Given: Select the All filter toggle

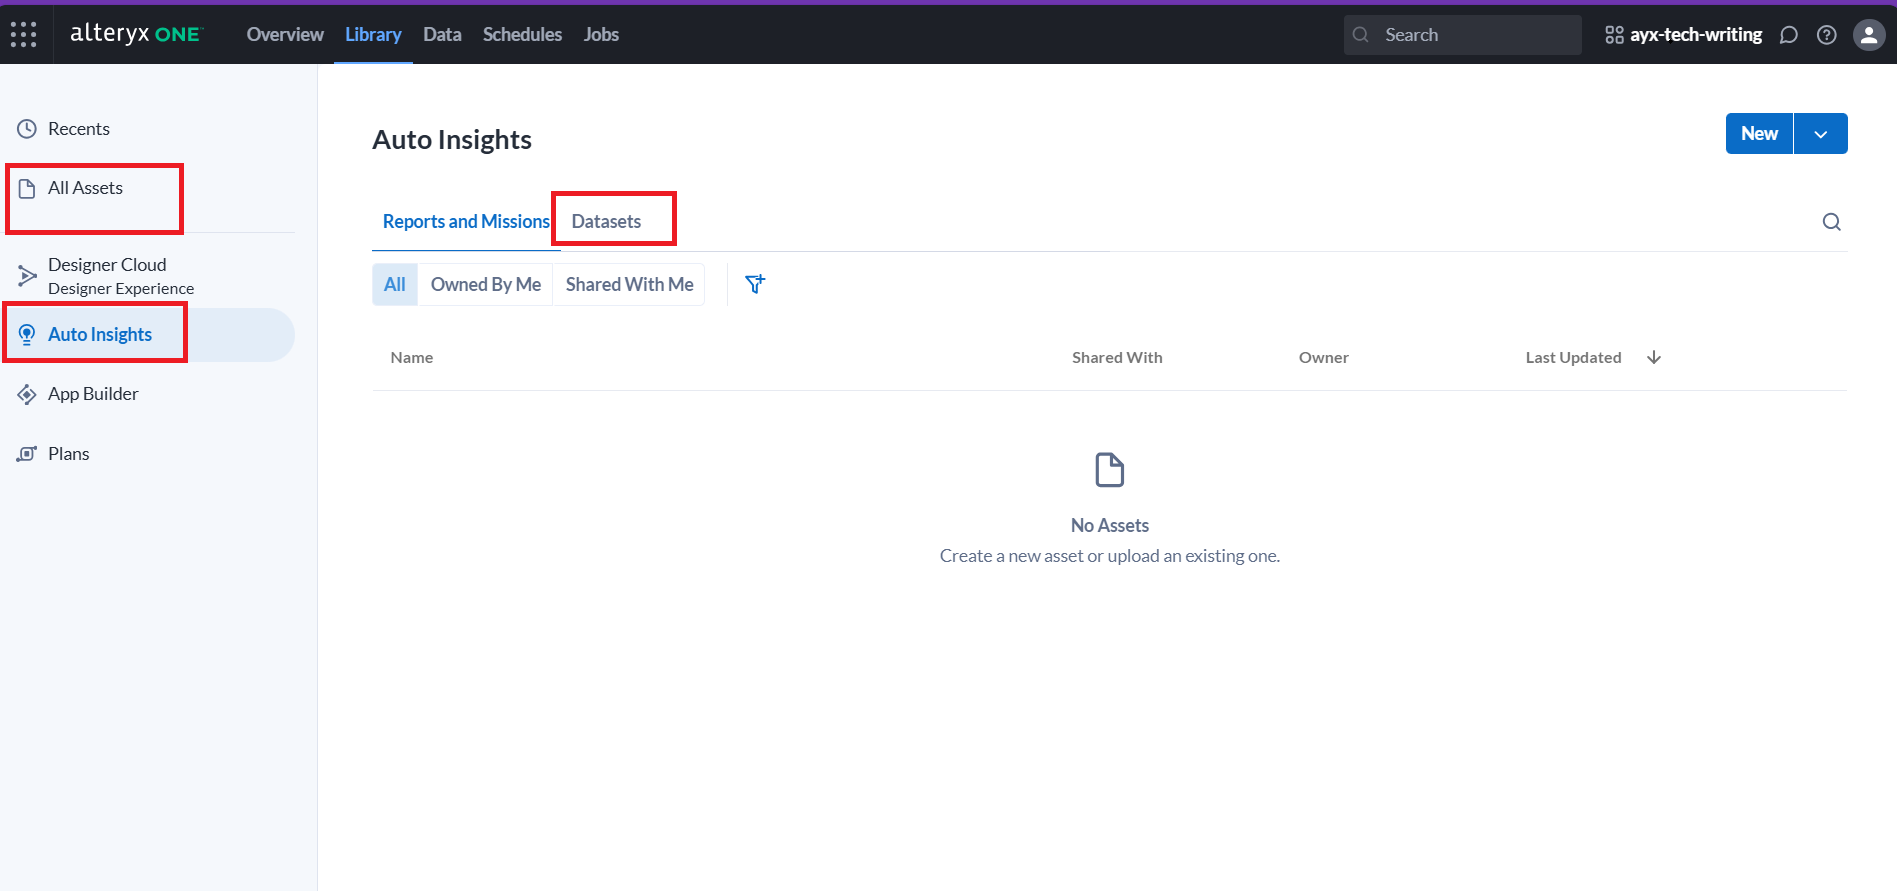Looking at the screenshot, I should click(x=395, y=284).
